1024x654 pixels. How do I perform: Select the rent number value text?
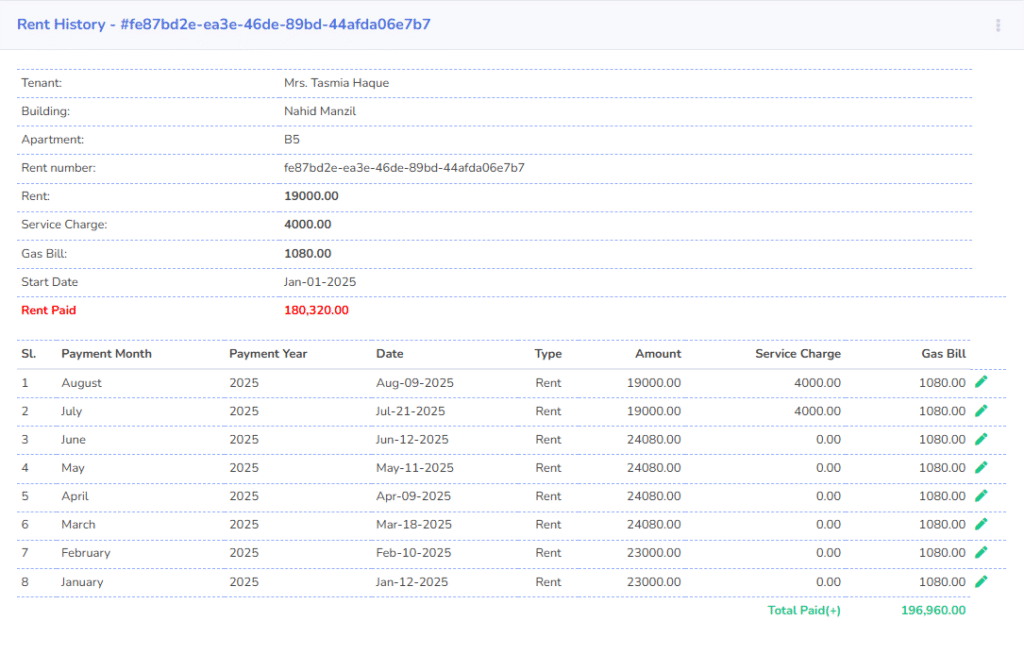point(404,168)
